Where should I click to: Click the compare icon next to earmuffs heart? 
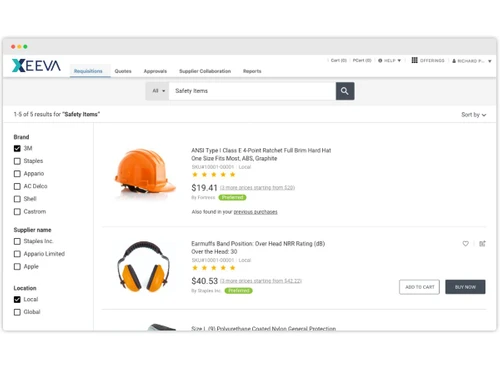482,244
